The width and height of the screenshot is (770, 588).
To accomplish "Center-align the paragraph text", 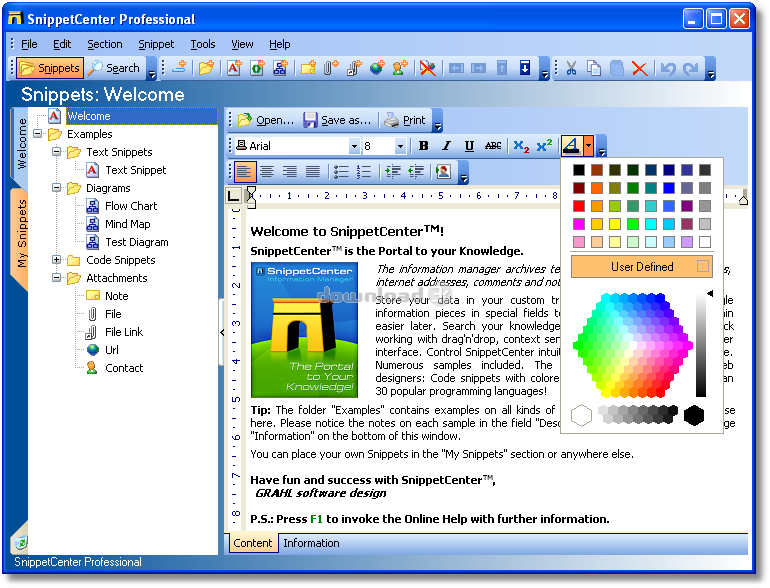I will (x=267, y=172).
